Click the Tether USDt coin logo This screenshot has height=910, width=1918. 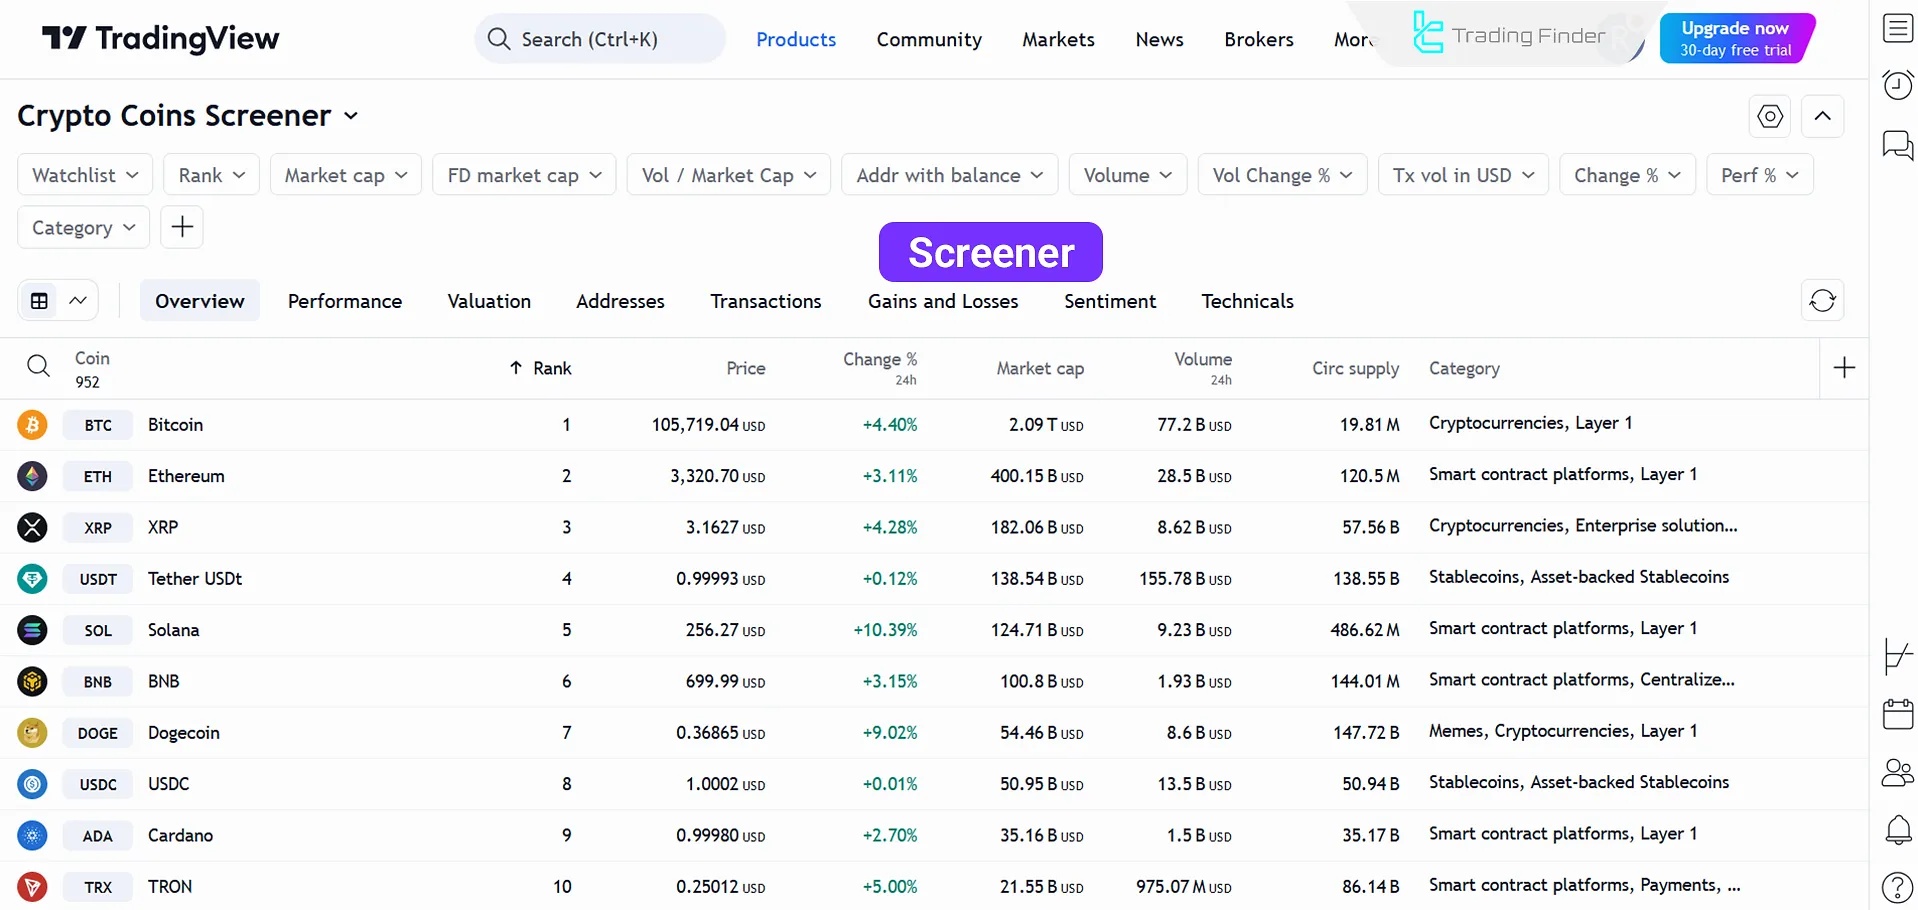32,578
